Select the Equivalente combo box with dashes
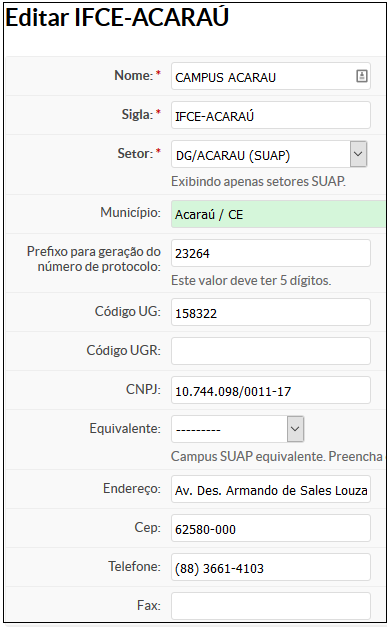 [x=237, y=429]
